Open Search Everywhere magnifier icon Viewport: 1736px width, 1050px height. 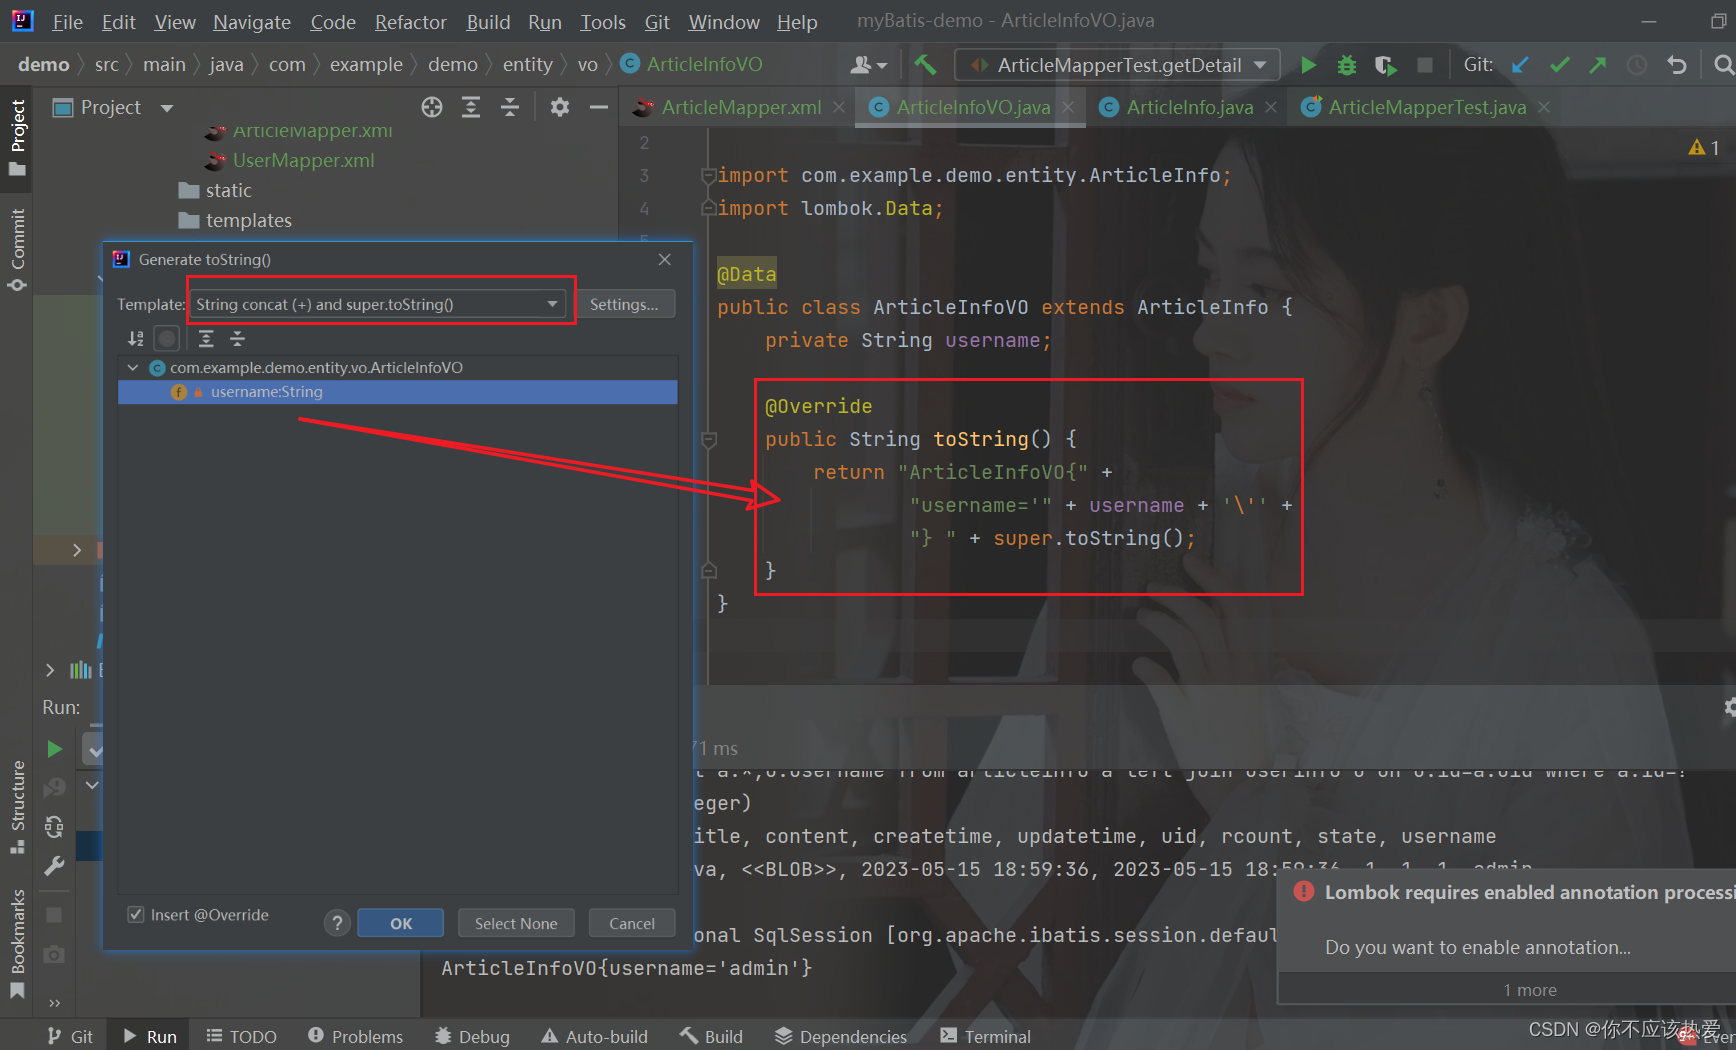[x=1724, y=64]
